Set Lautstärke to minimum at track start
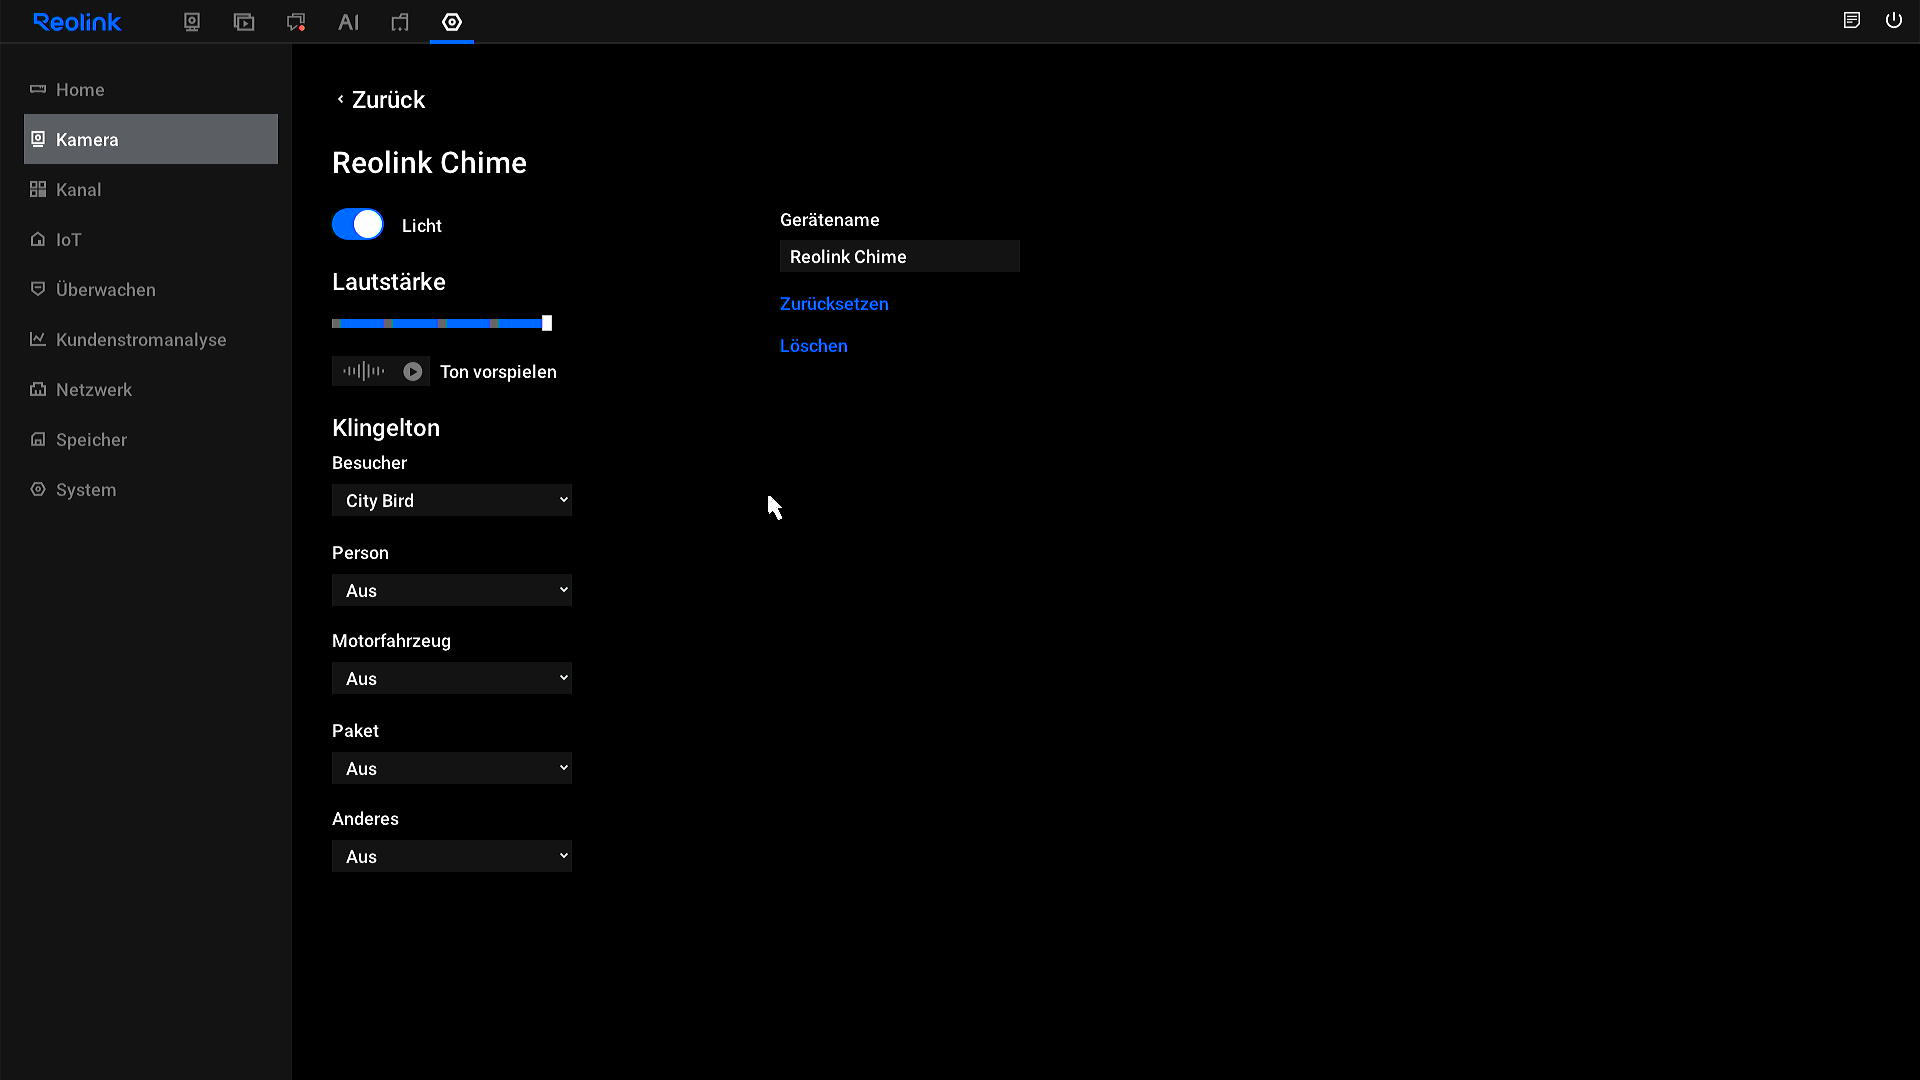Image resolution: width=1920 pixels, height=1080 pixels. 335,323
